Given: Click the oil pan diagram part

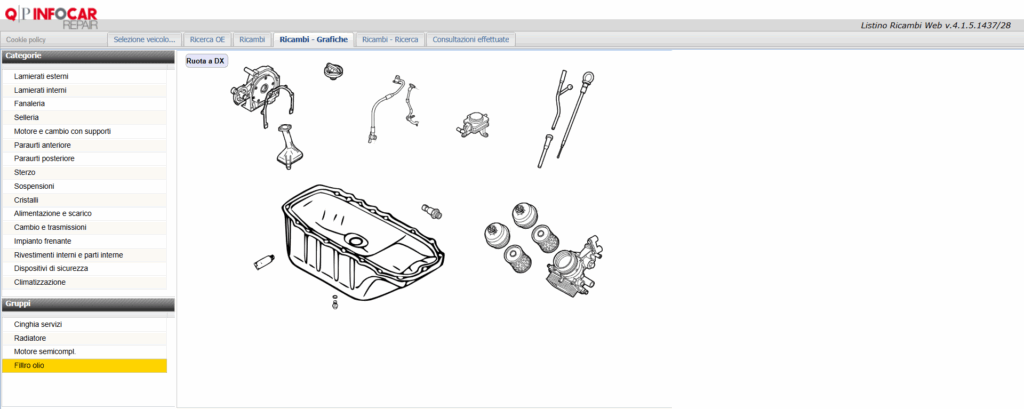Looking at the screenshot, I should coord(364,242).
